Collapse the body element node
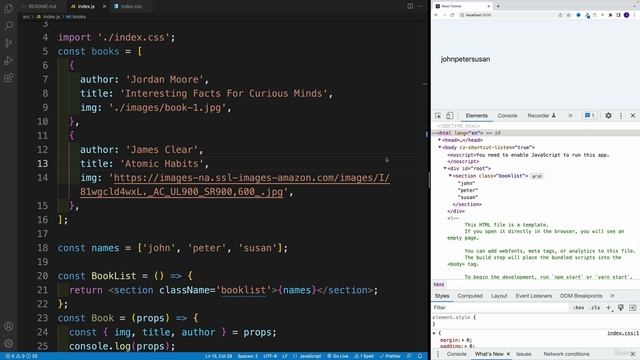 [440, 147]
